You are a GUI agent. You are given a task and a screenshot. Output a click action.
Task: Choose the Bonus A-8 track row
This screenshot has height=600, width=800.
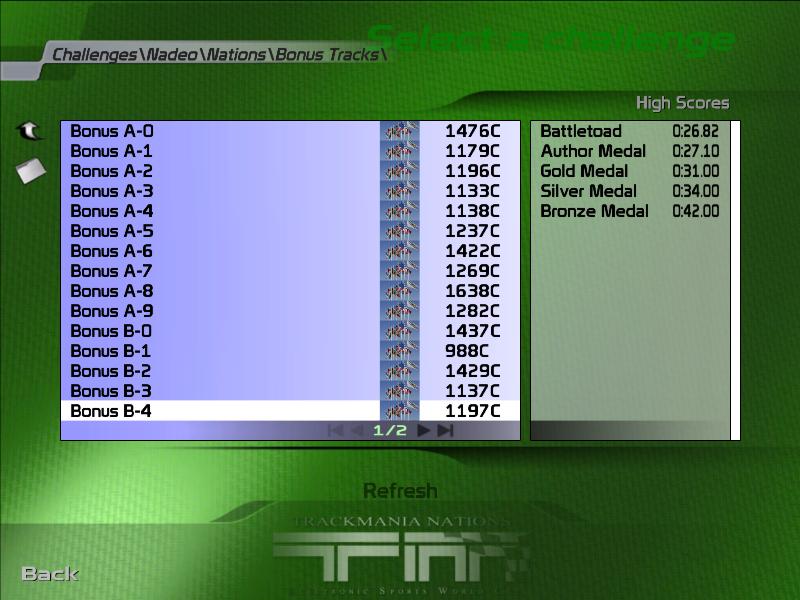(x=112, y=291)
